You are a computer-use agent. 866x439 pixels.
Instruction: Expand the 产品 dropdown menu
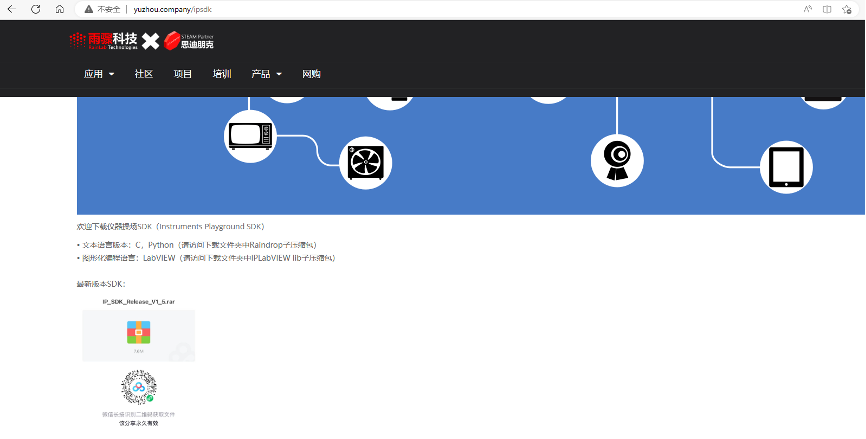[x=266, y=74]
